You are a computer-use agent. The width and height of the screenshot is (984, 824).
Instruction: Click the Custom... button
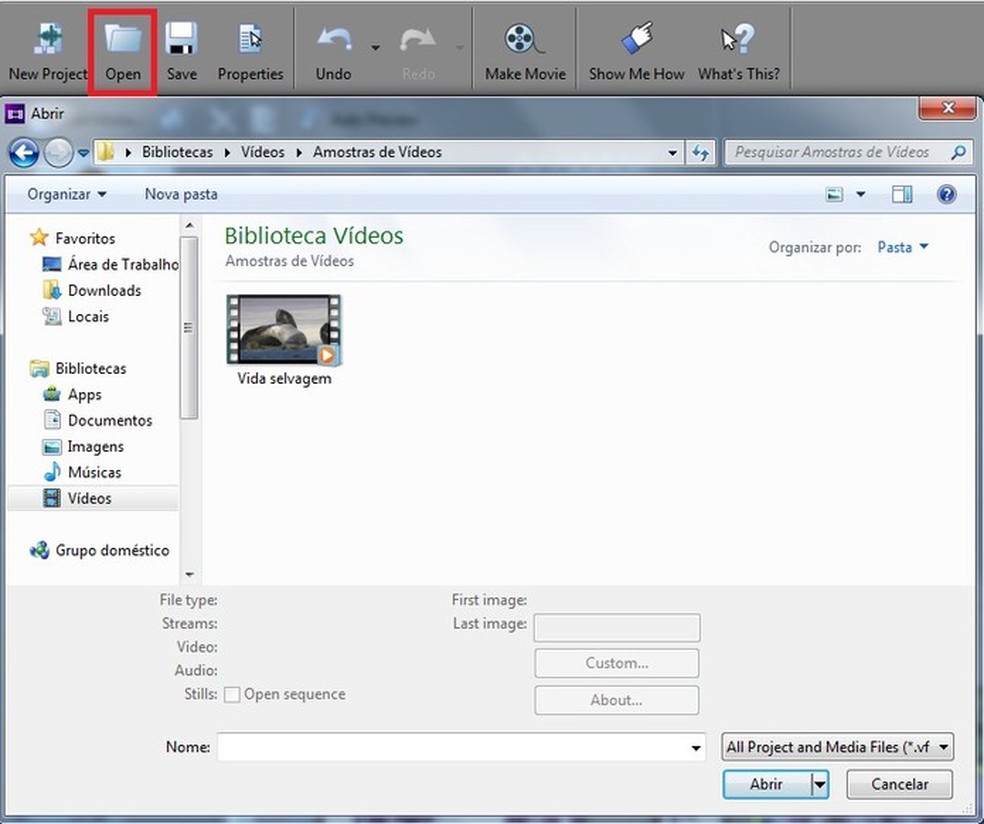point(616,662)
